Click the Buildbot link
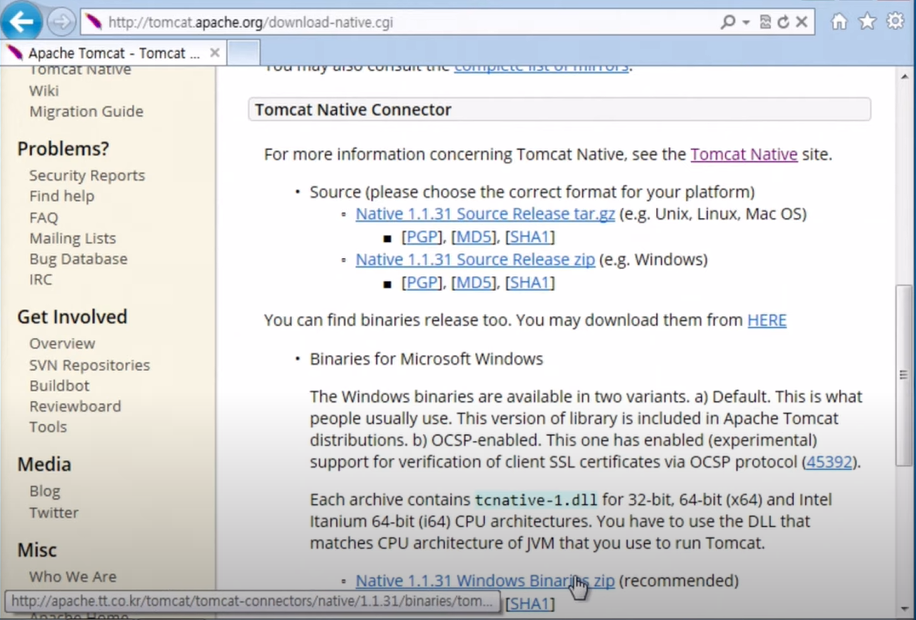 59,386
